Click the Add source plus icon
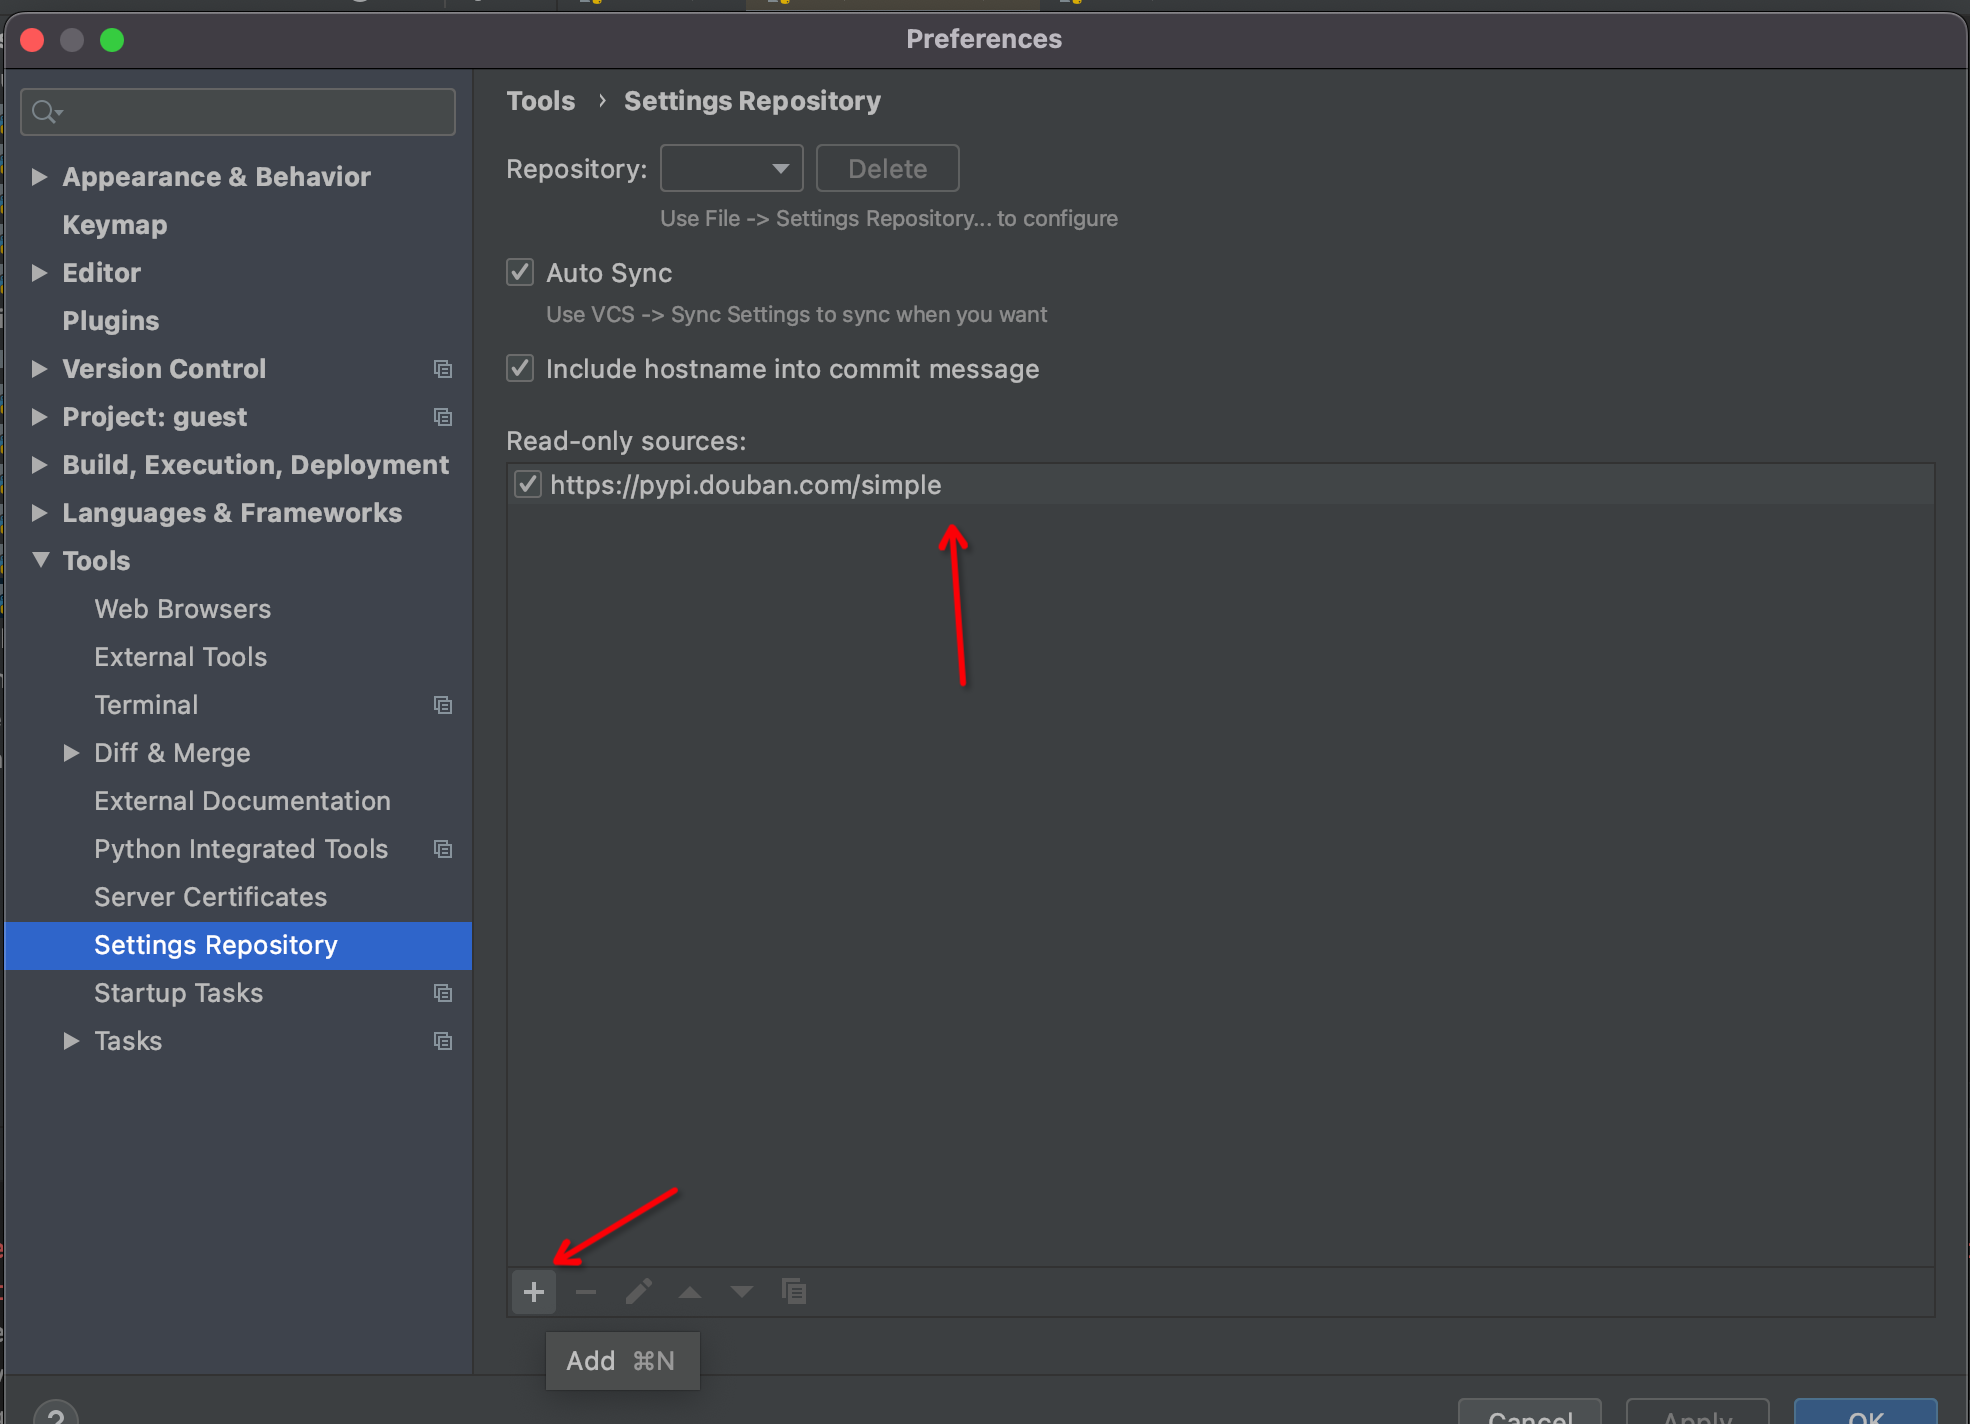The width and height of the screenshot is (1970, 1424). [x=534, y=1292]
